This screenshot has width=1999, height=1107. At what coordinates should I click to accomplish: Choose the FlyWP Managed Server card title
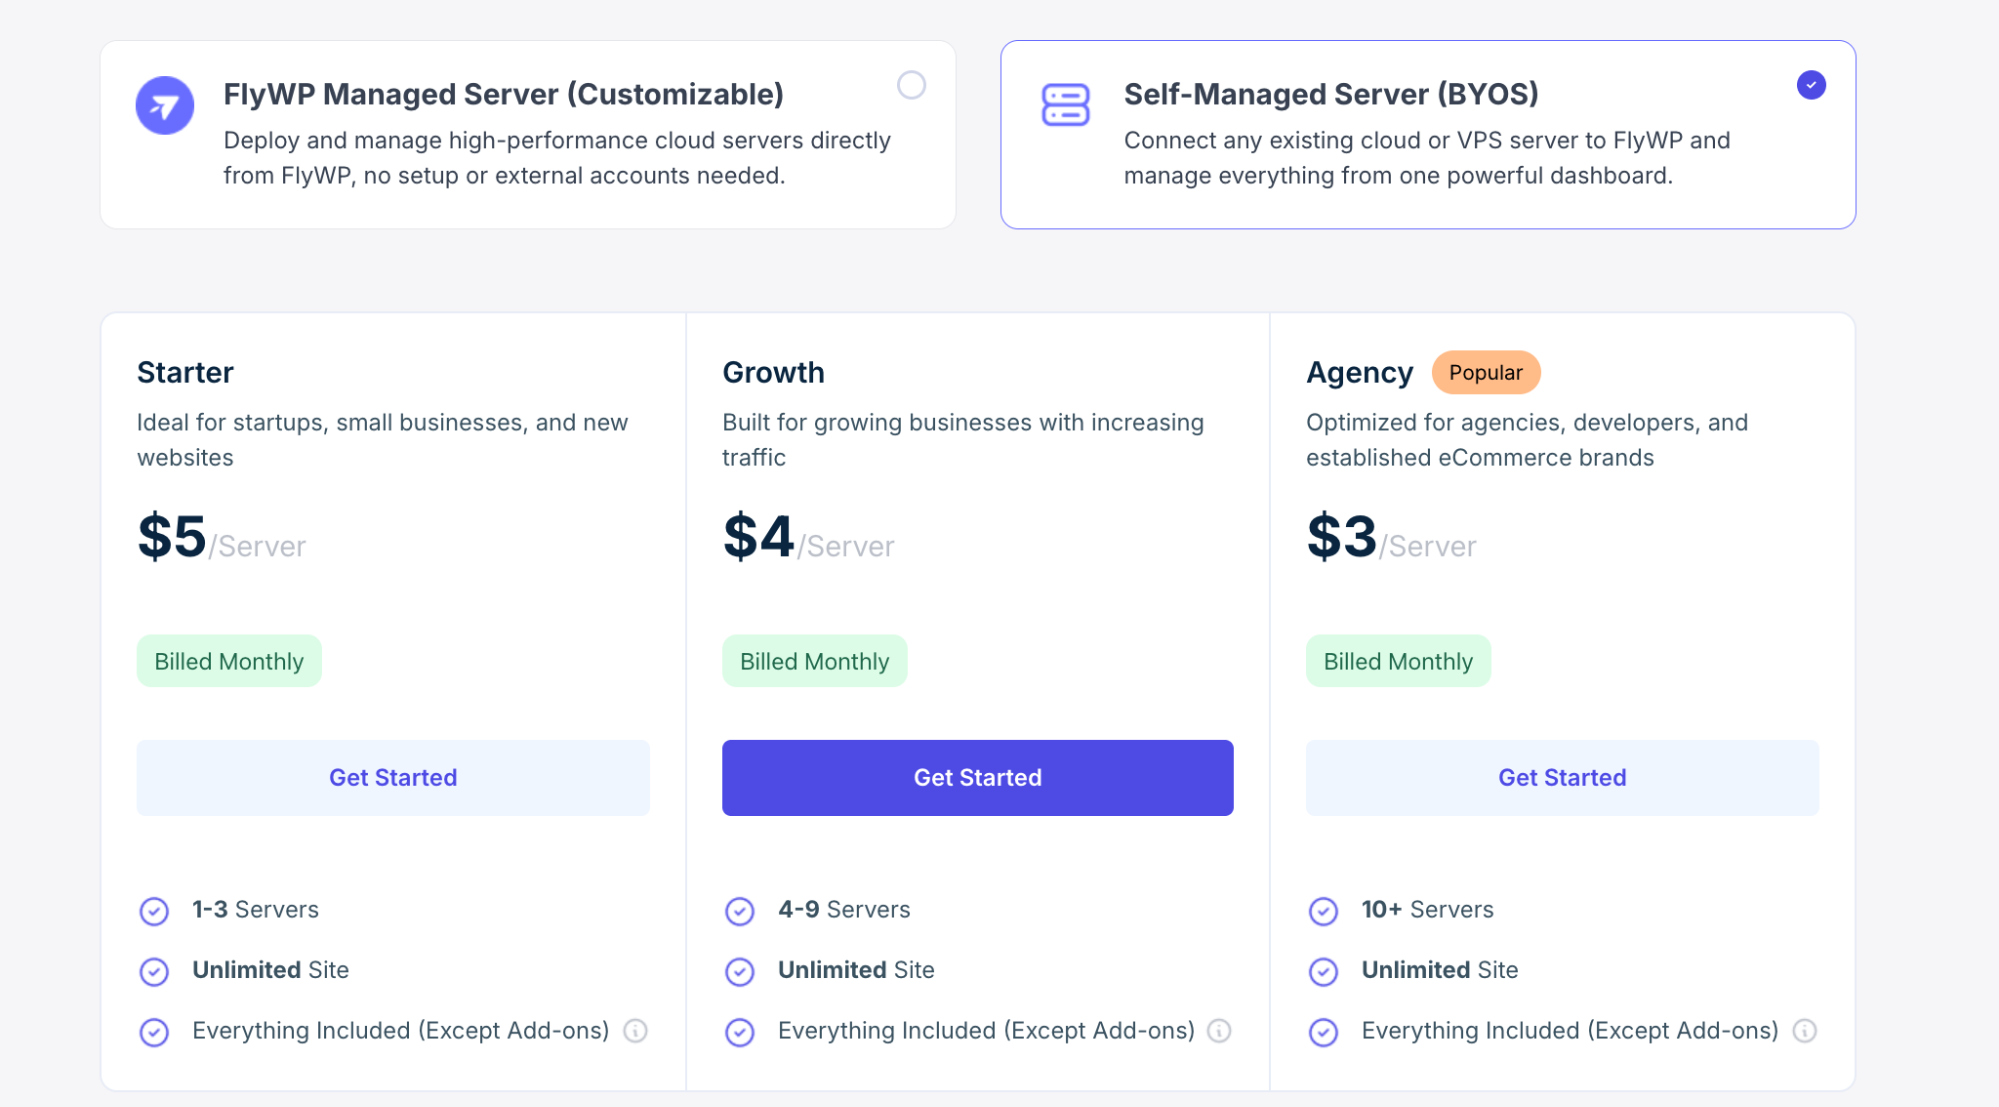tap(503, 94)
